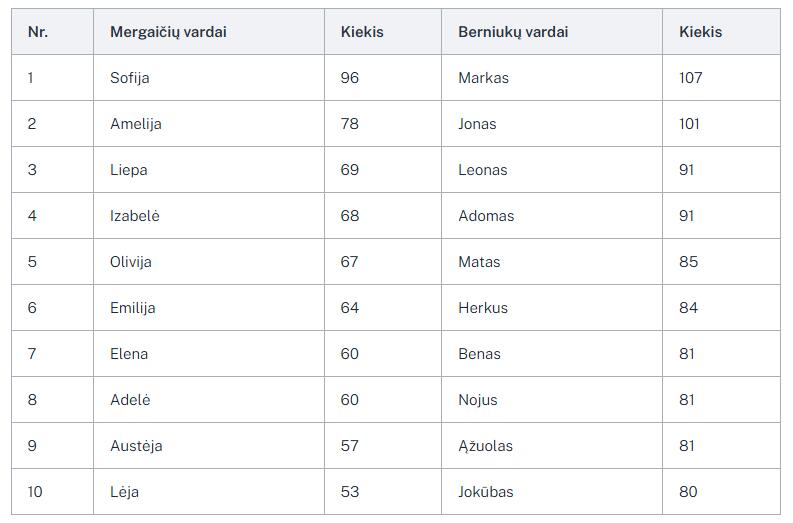793x523 pixels.
Task: Click the boy name Ąžuolas
Action: 485,446
